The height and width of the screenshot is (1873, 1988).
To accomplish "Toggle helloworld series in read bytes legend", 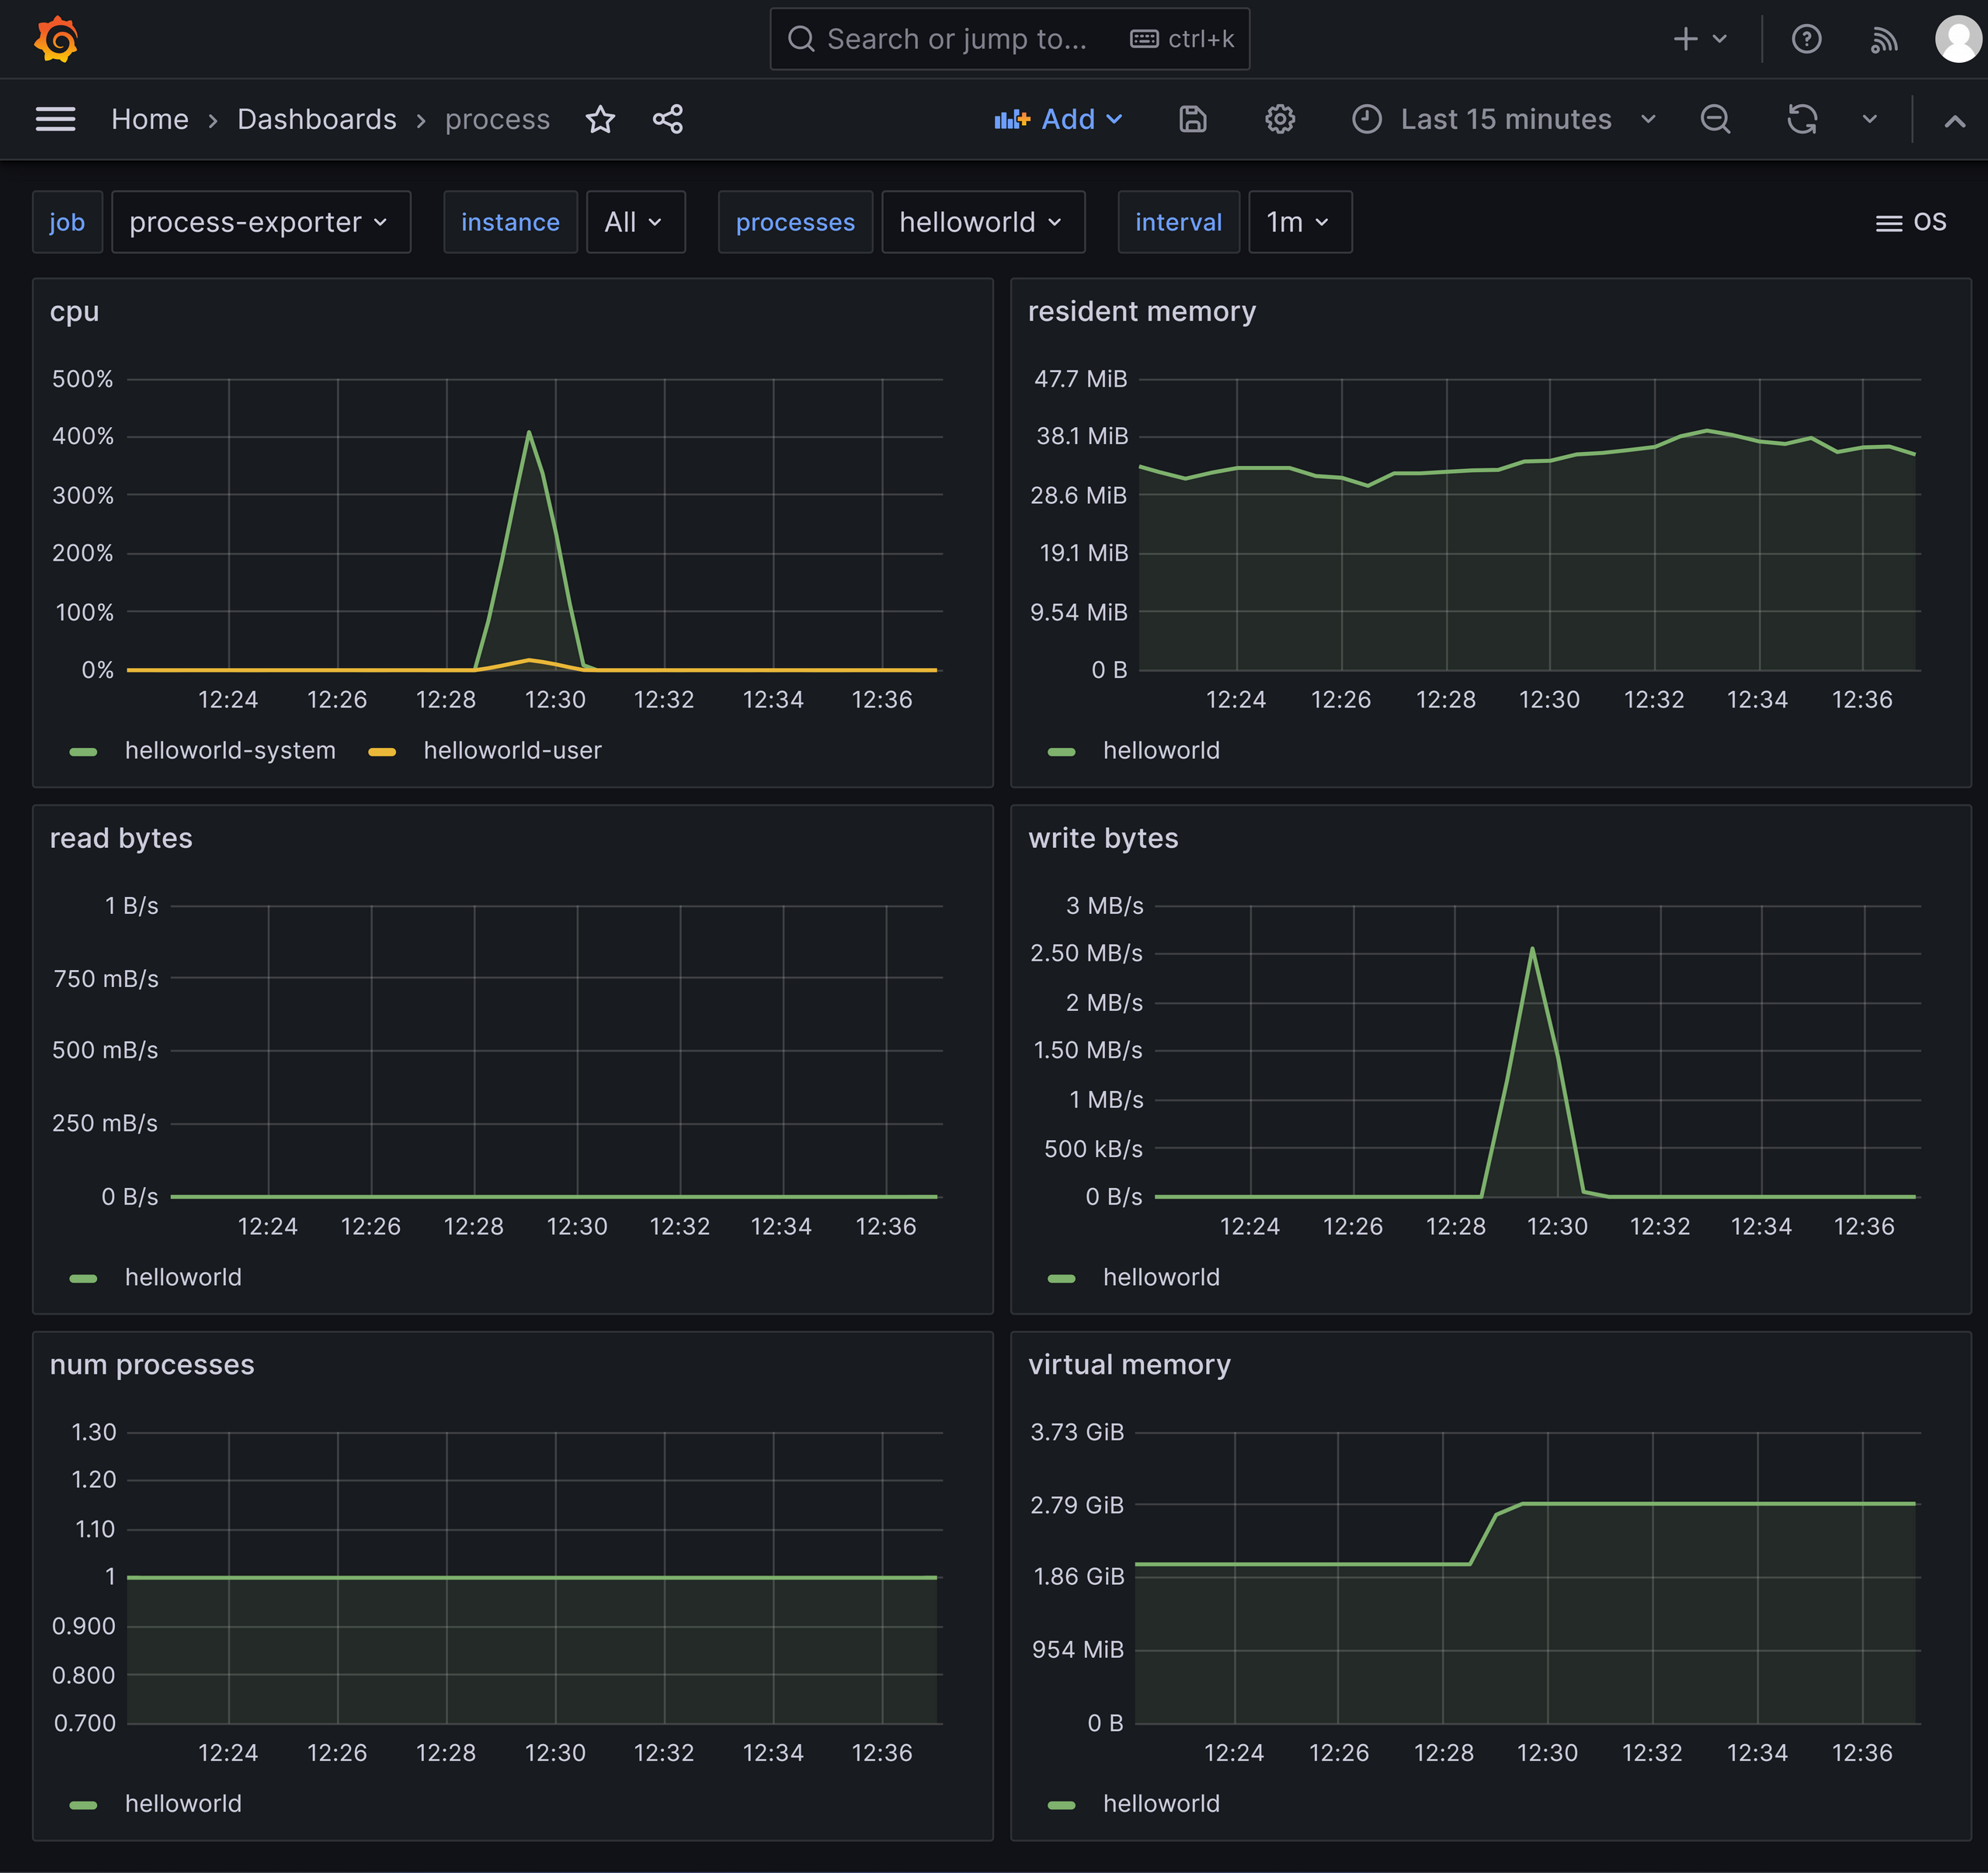I will (x=183, y=1277).
